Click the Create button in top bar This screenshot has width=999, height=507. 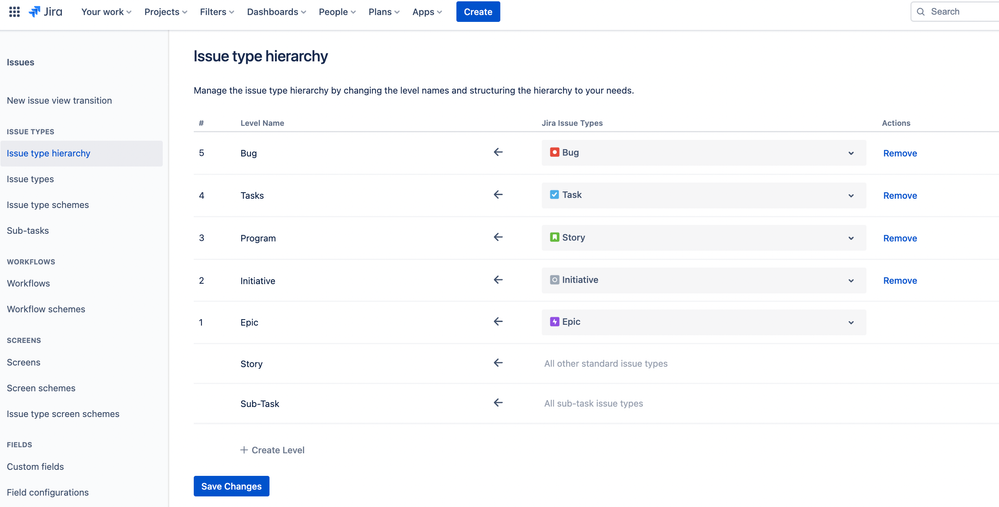click(478, 12)
